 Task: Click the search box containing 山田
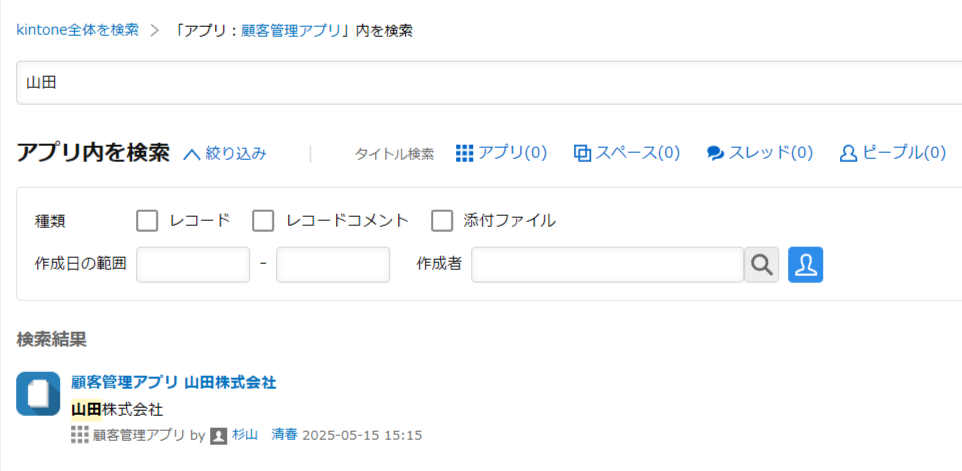[x=489, y=83]
